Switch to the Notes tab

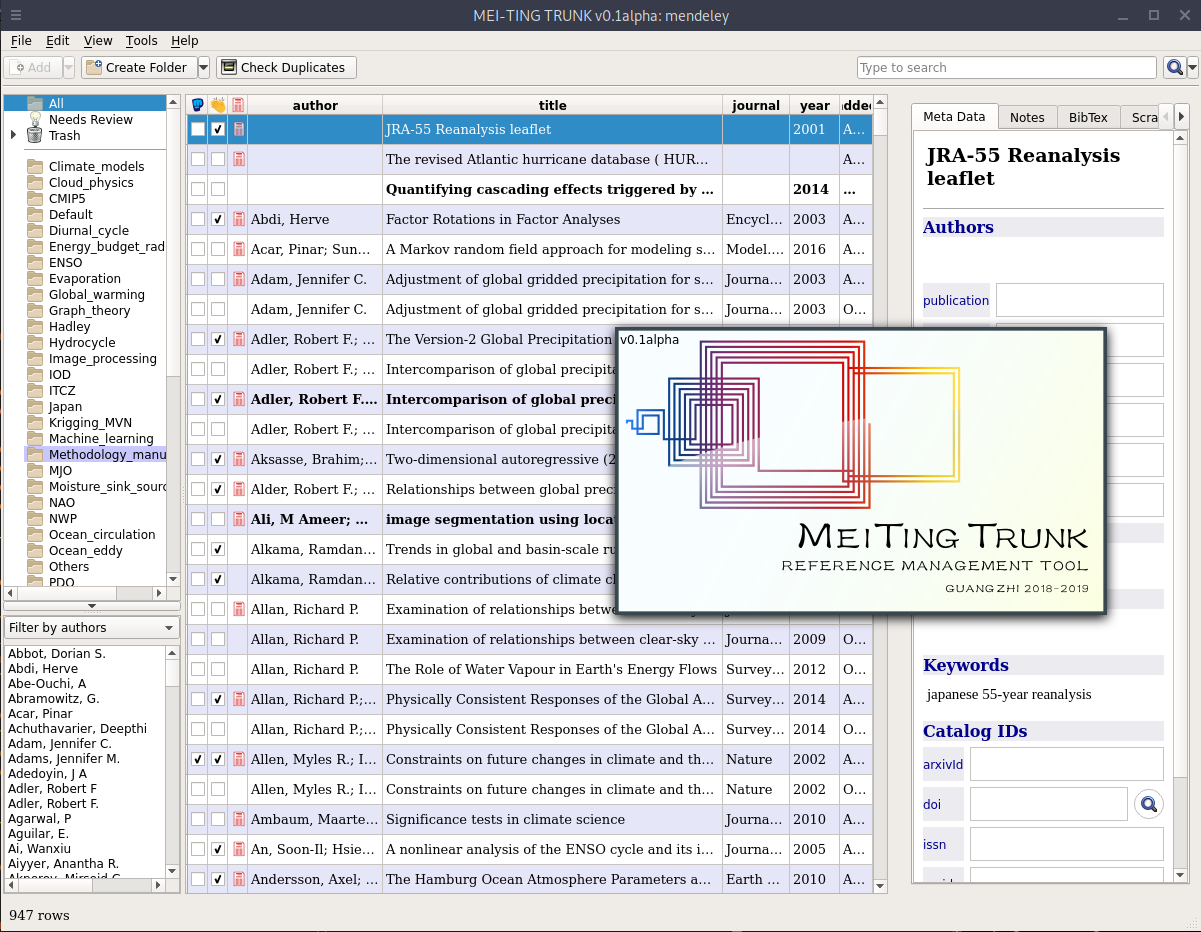click(x=1027, y=117)
